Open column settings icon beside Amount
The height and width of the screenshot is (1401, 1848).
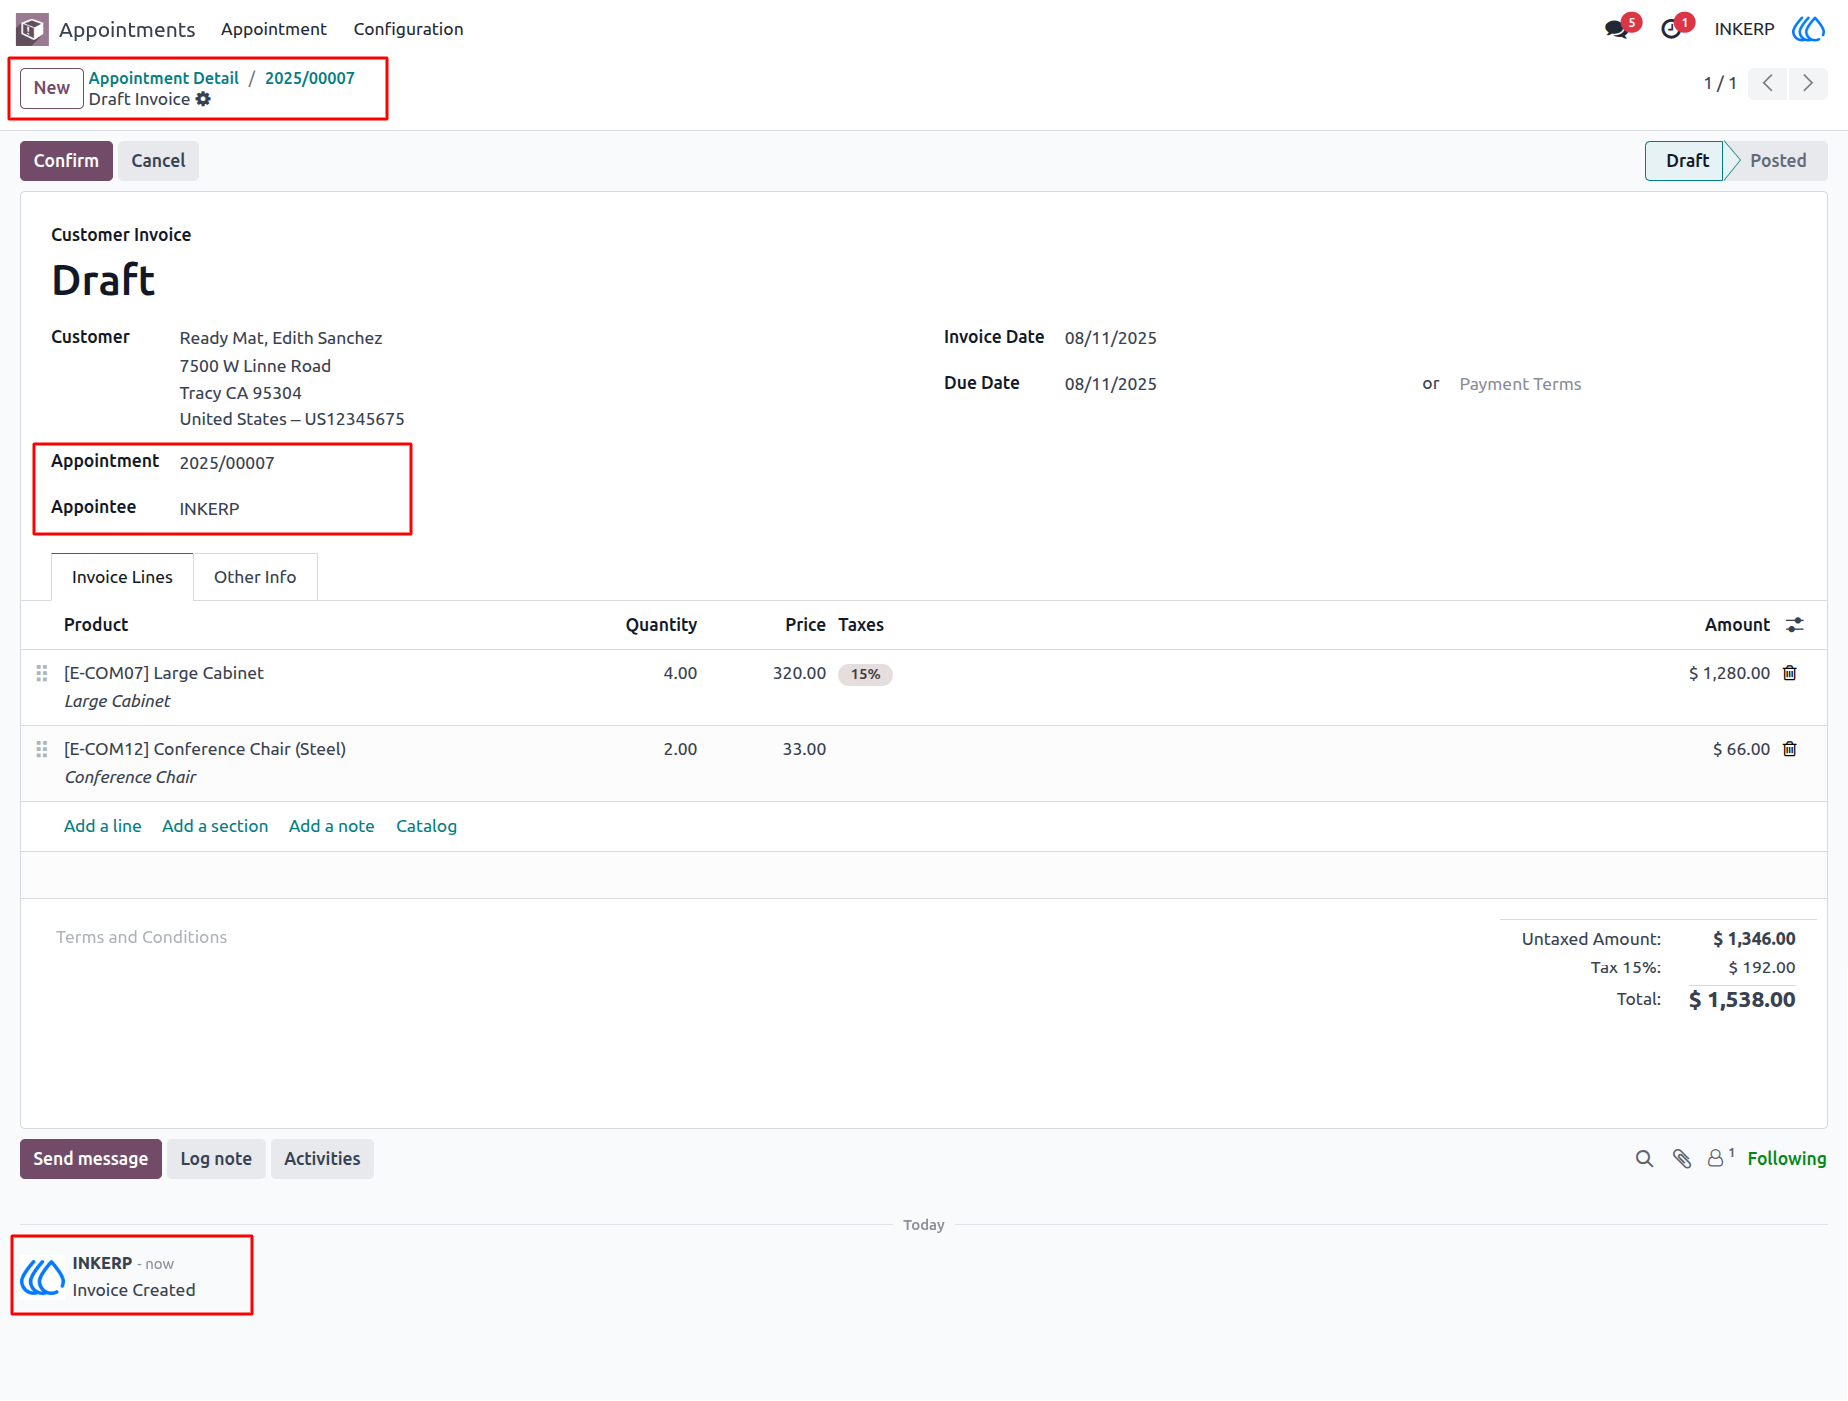(1795, 625)
